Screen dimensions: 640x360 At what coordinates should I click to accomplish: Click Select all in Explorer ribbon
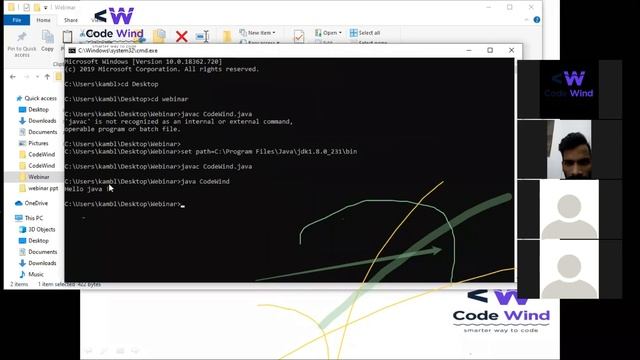(x=365, y=33)
